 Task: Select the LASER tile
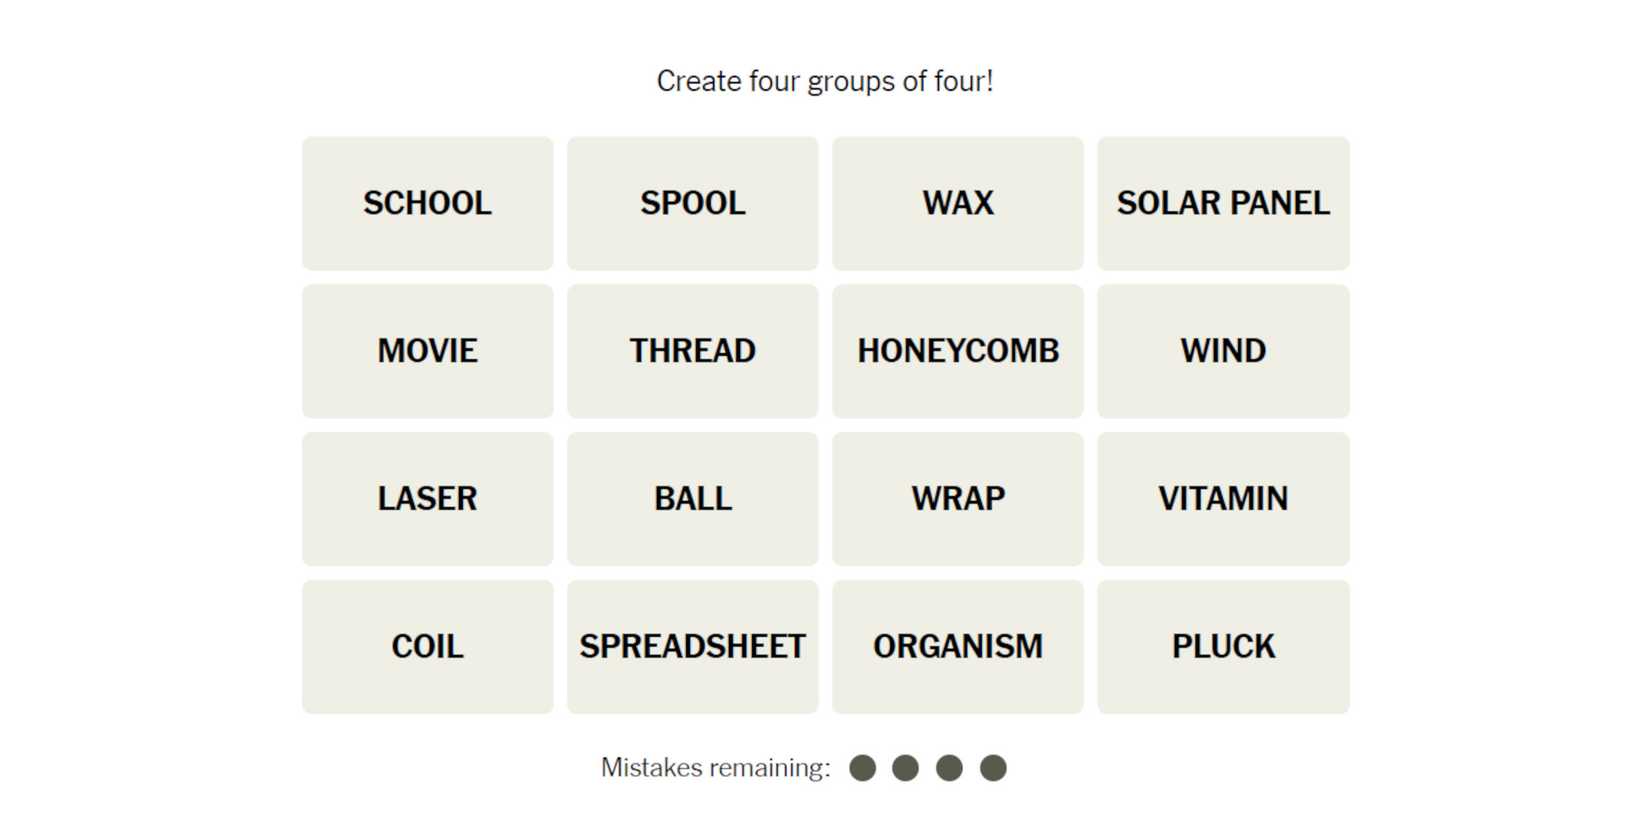click(427, 499)
